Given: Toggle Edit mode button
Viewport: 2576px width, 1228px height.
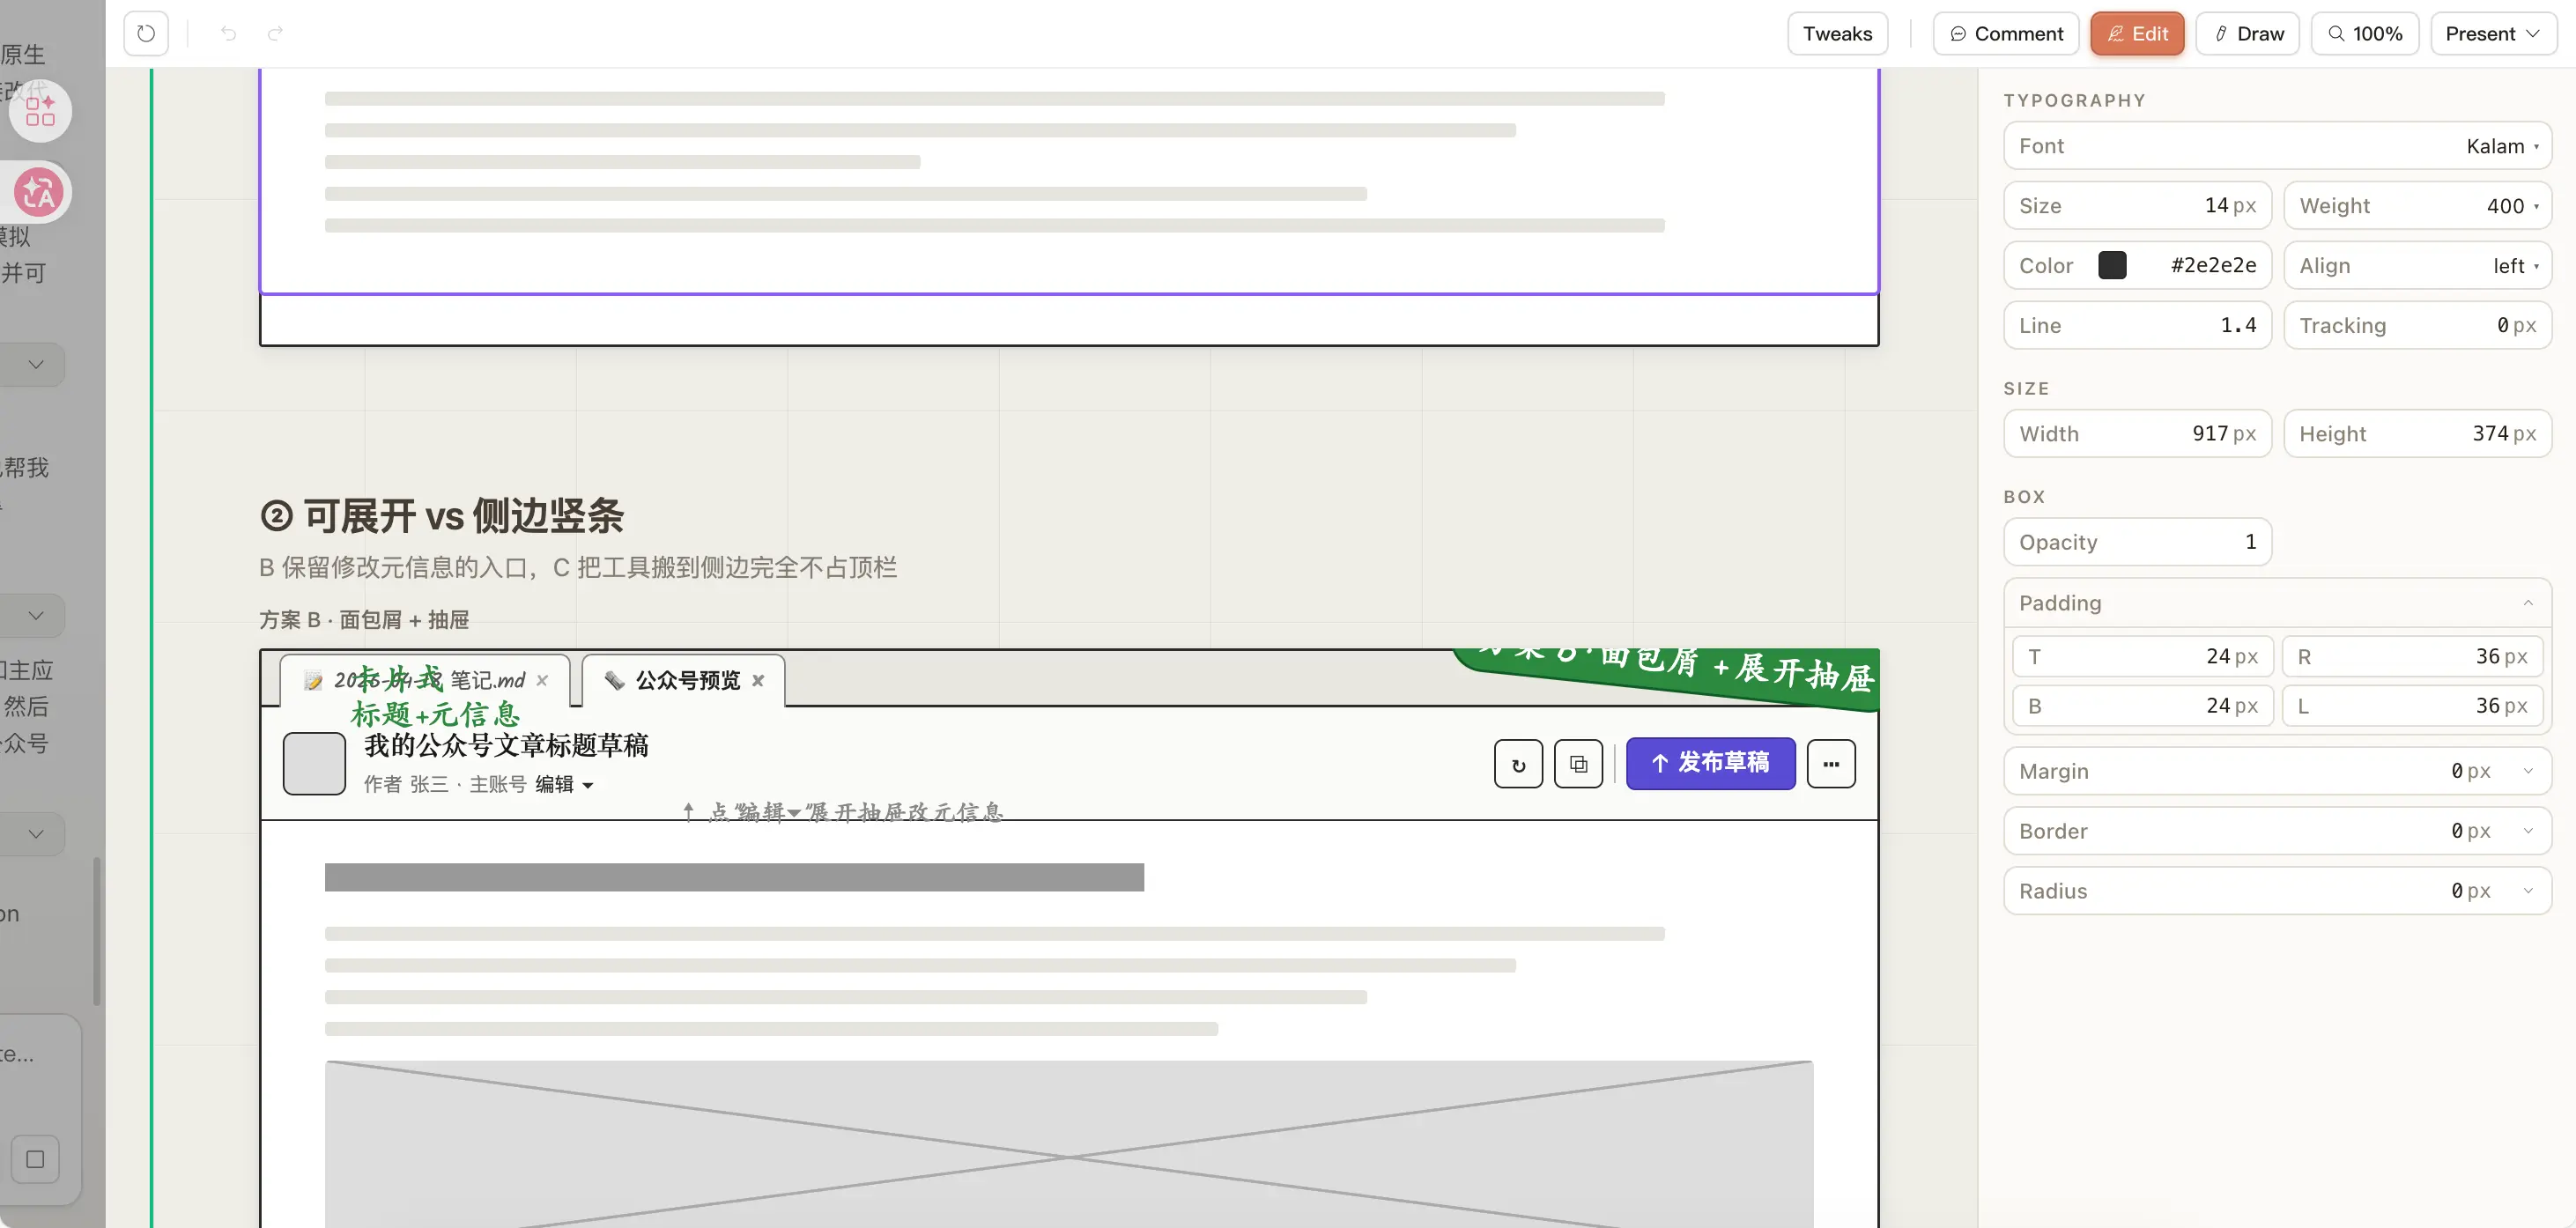Looking at the screenshot, I should point(2137,33).
